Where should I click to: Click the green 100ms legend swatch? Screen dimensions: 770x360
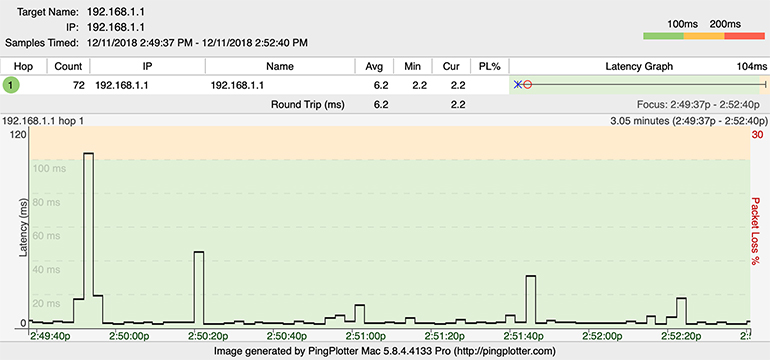pyautogui.click(x=663, y=36)
